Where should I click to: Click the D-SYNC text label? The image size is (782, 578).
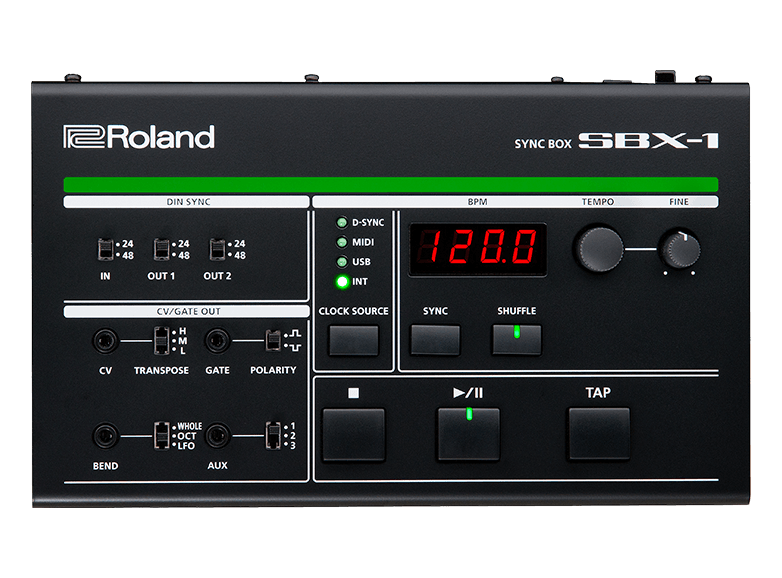tap(368, 223)
